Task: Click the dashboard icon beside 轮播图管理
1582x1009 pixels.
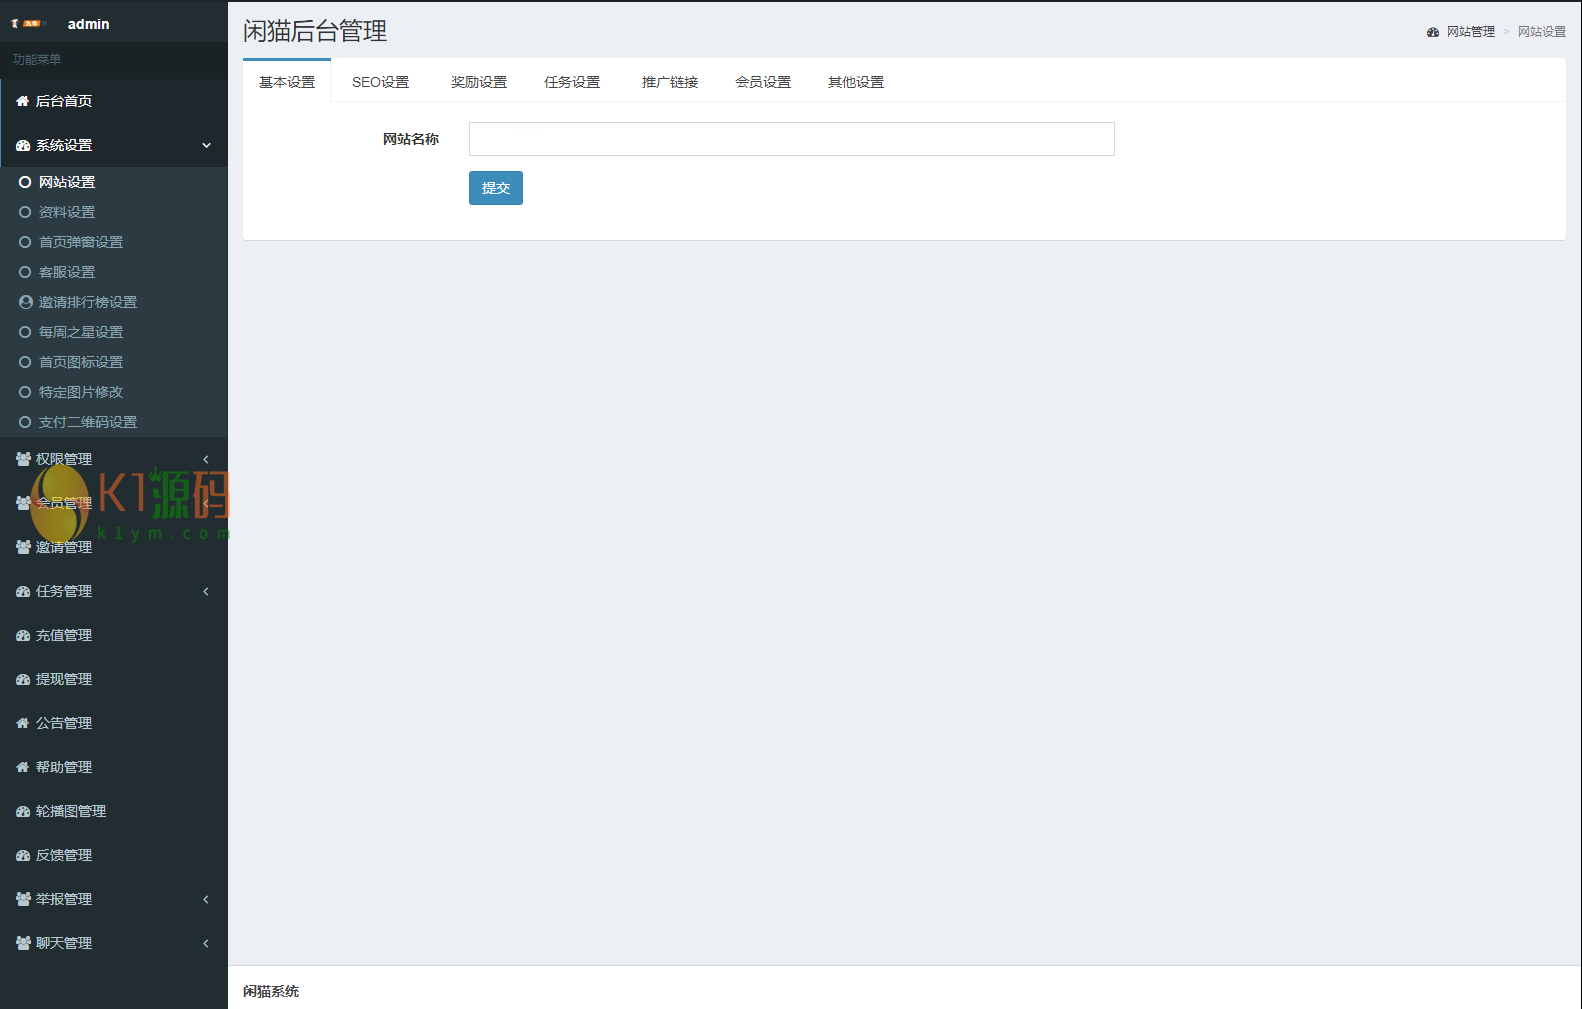Action: click(23, 811)
